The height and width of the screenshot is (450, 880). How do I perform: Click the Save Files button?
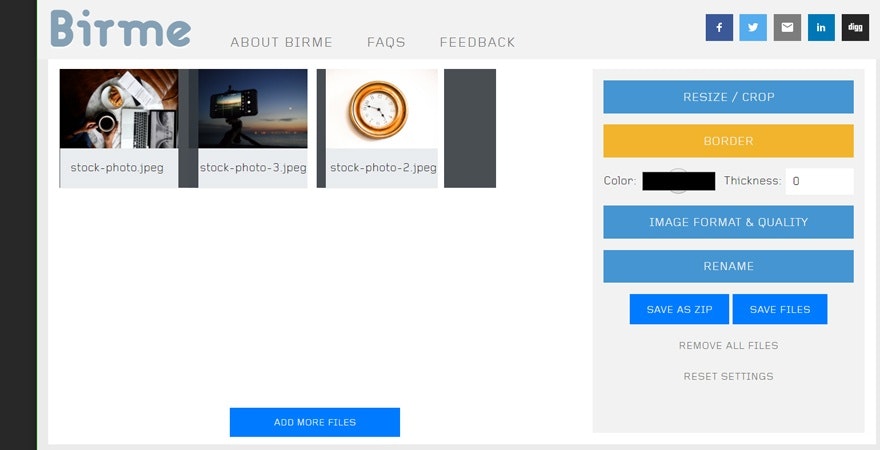pos(779,309)
